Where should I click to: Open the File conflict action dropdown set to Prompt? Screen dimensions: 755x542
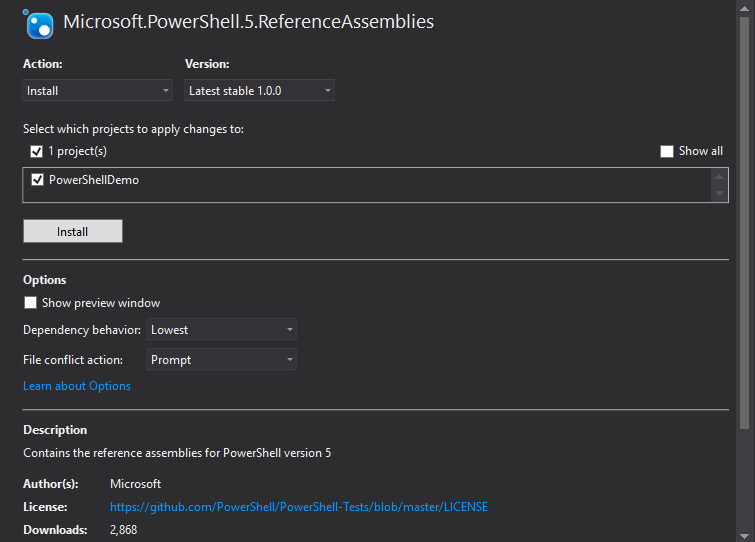pyautogui.click(x=221, y=360)
